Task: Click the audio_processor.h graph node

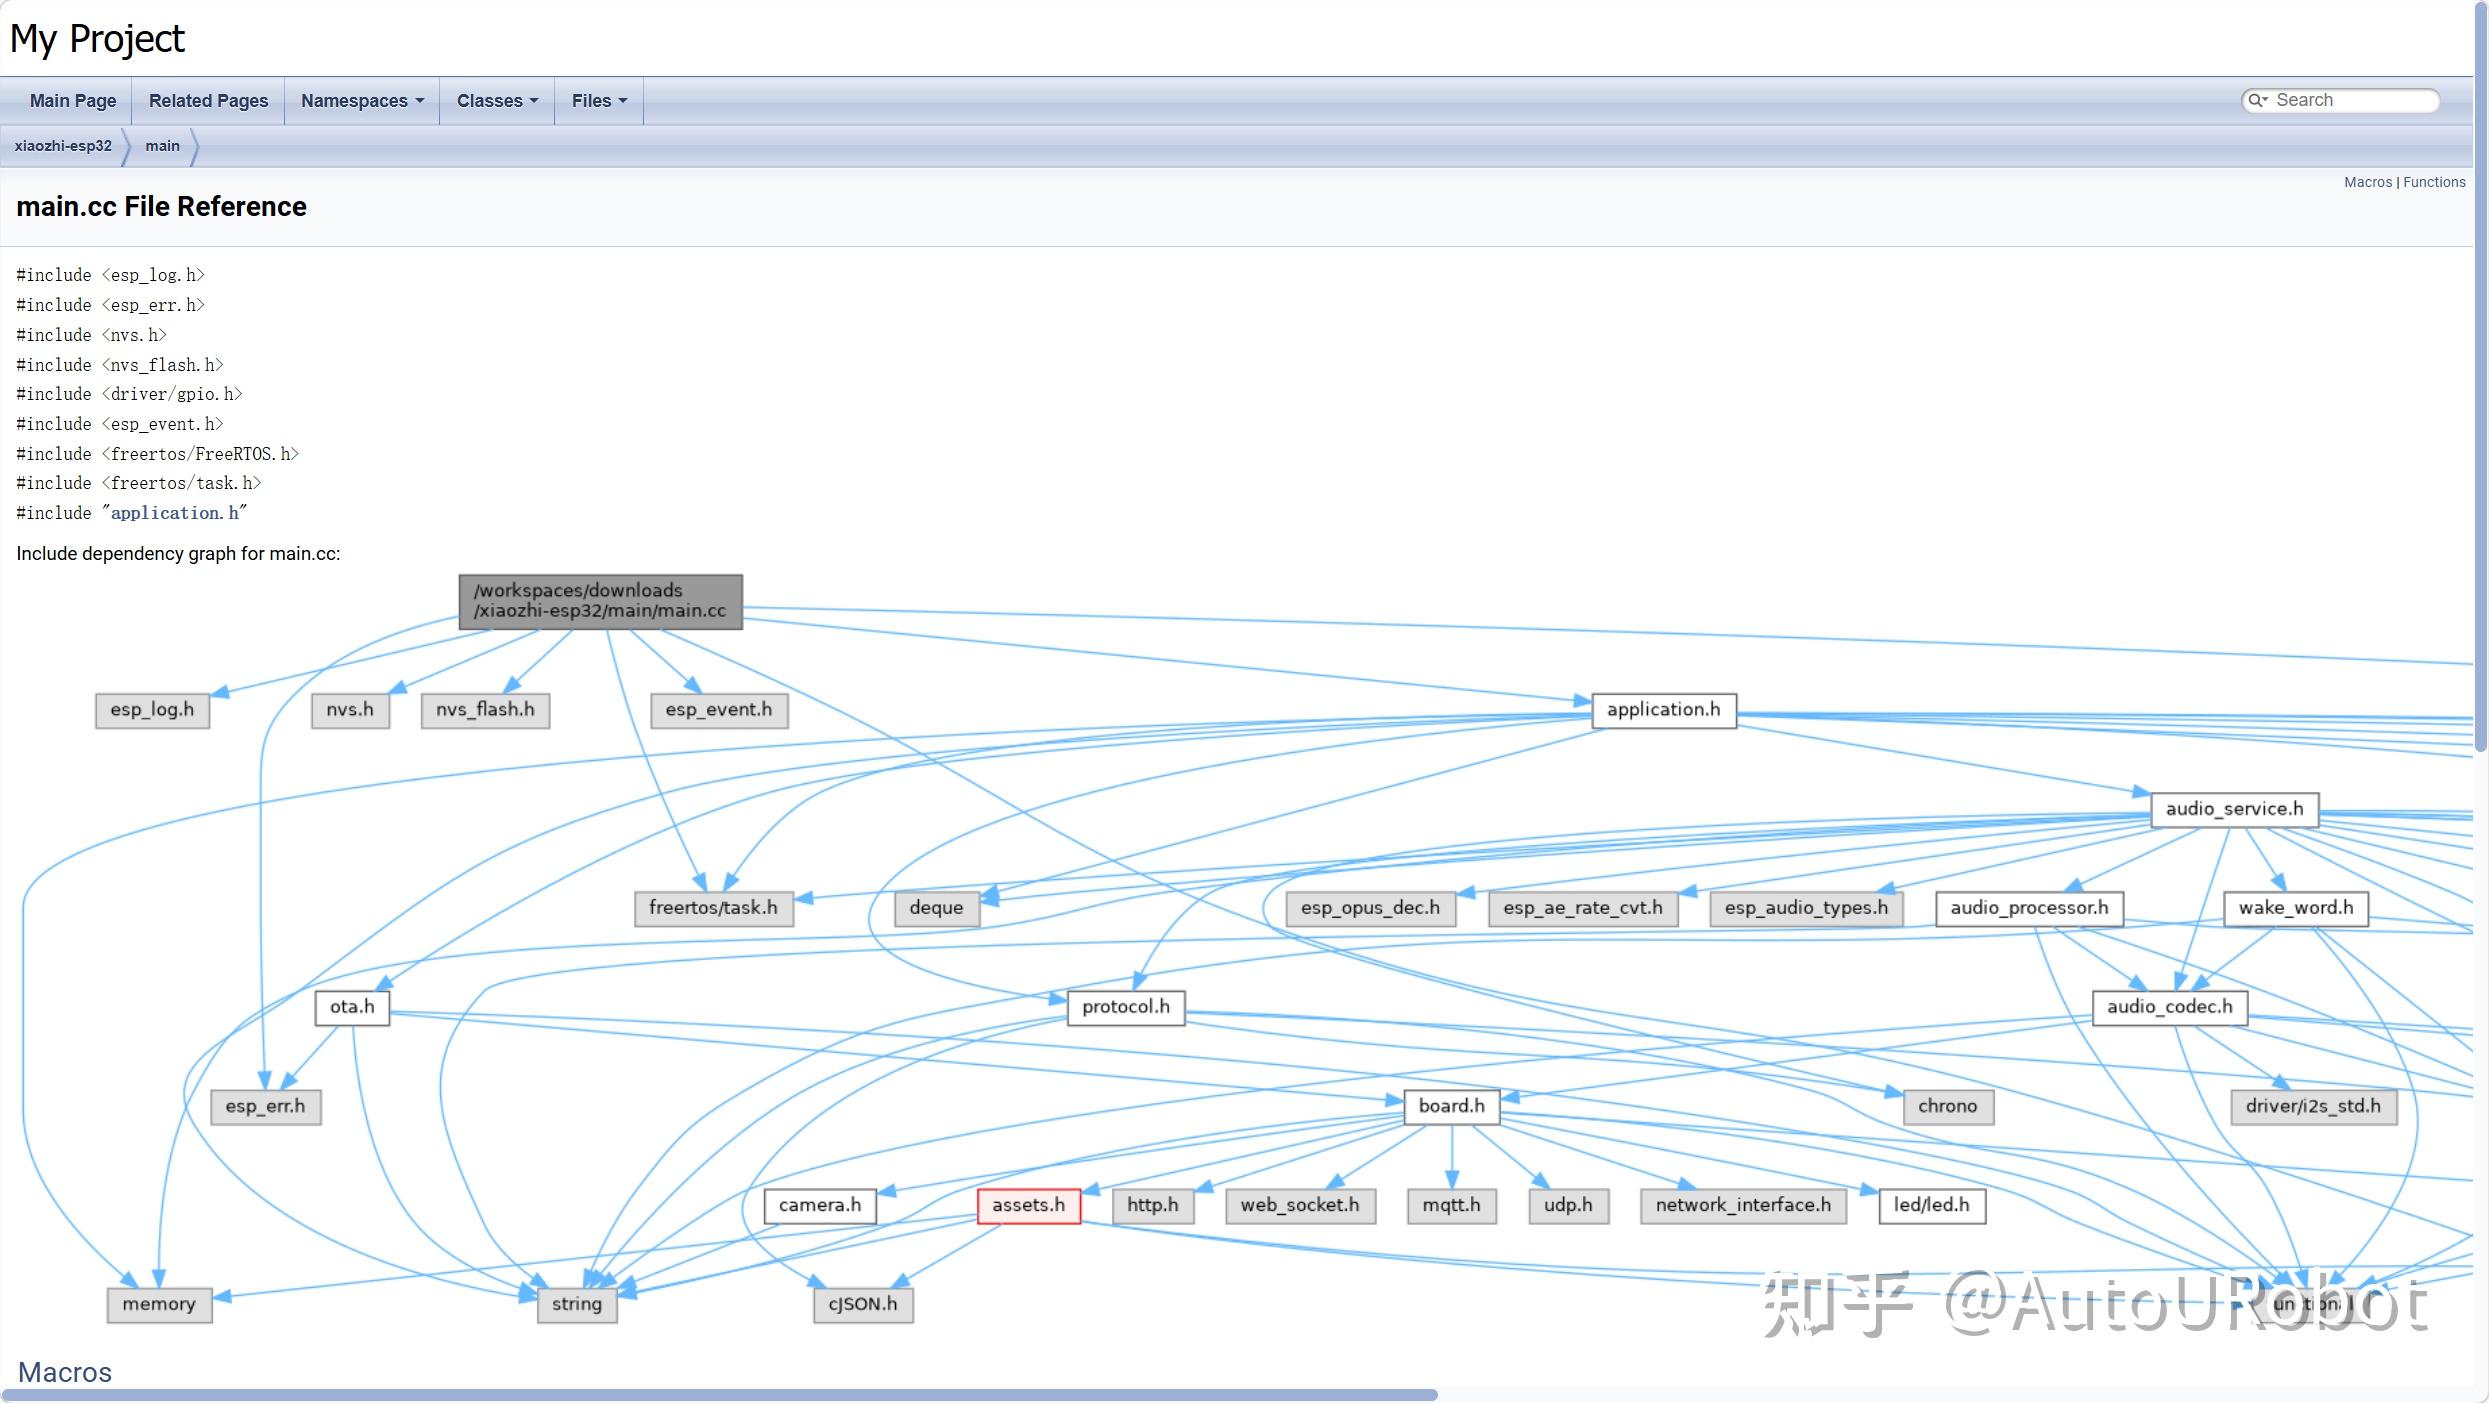Action: (x=2028, y=908)
